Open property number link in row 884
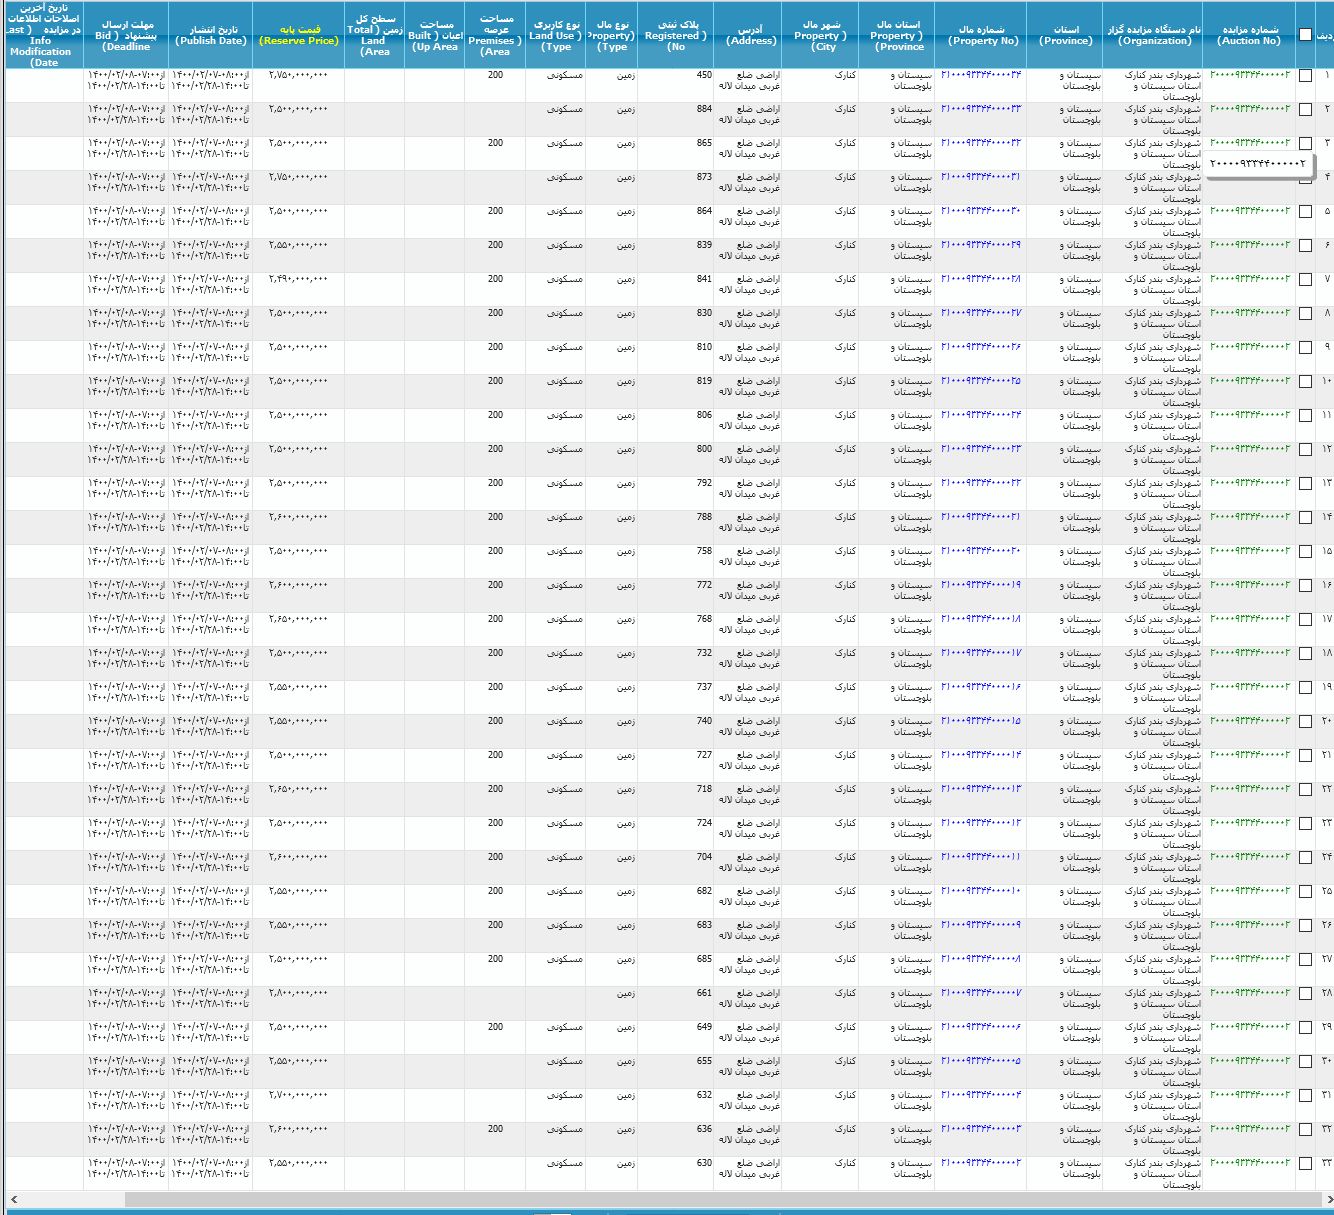The width and height of the screenshot is (1334, 1215). [981, 109]
